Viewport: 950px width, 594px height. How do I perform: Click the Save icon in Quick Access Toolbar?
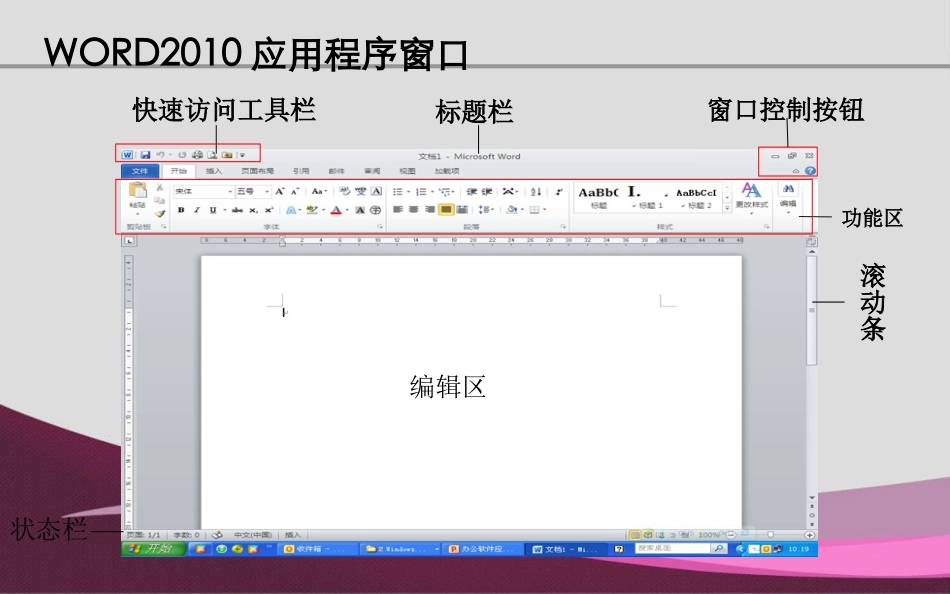pos(145,155)
